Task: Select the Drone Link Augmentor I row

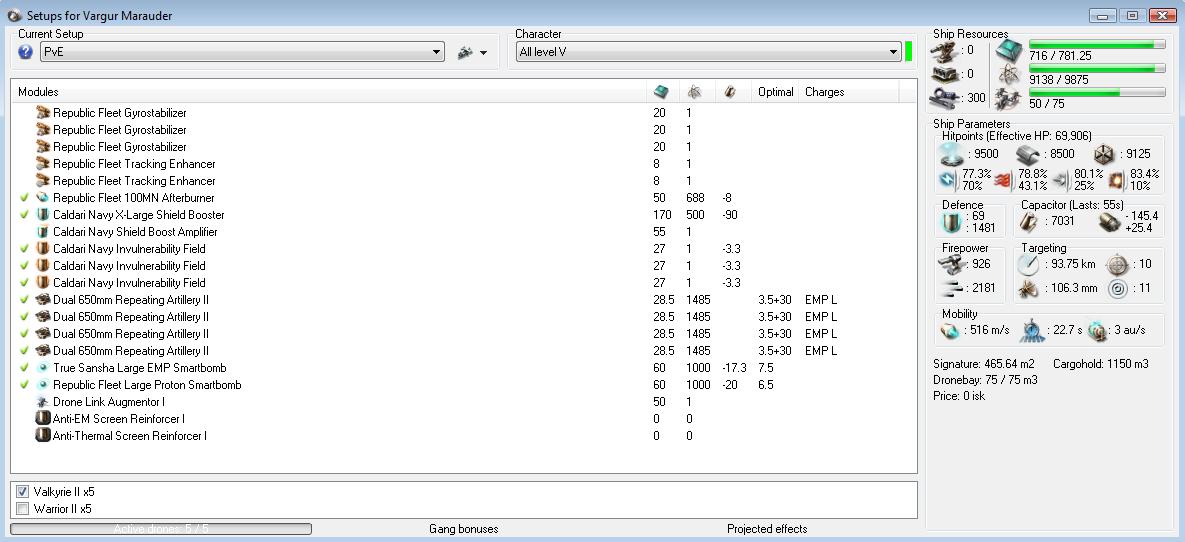Action: (464, 401)
